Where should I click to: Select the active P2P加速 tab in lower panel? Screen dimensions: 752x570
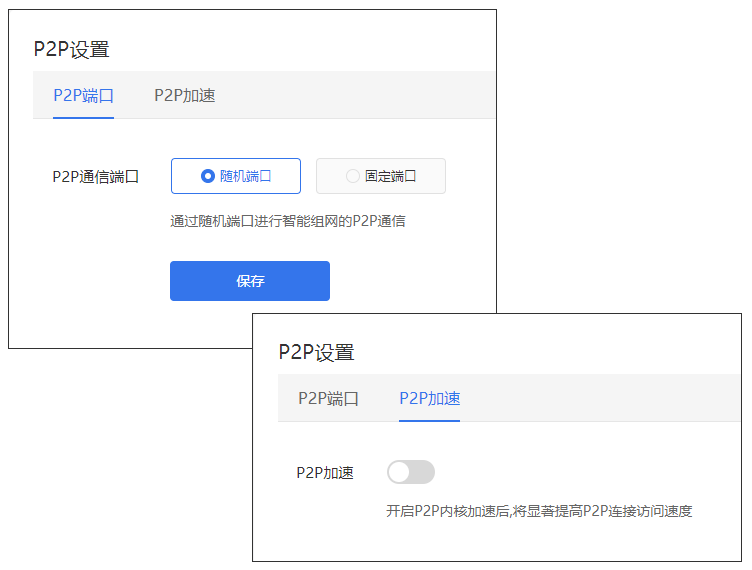[430, 398]
